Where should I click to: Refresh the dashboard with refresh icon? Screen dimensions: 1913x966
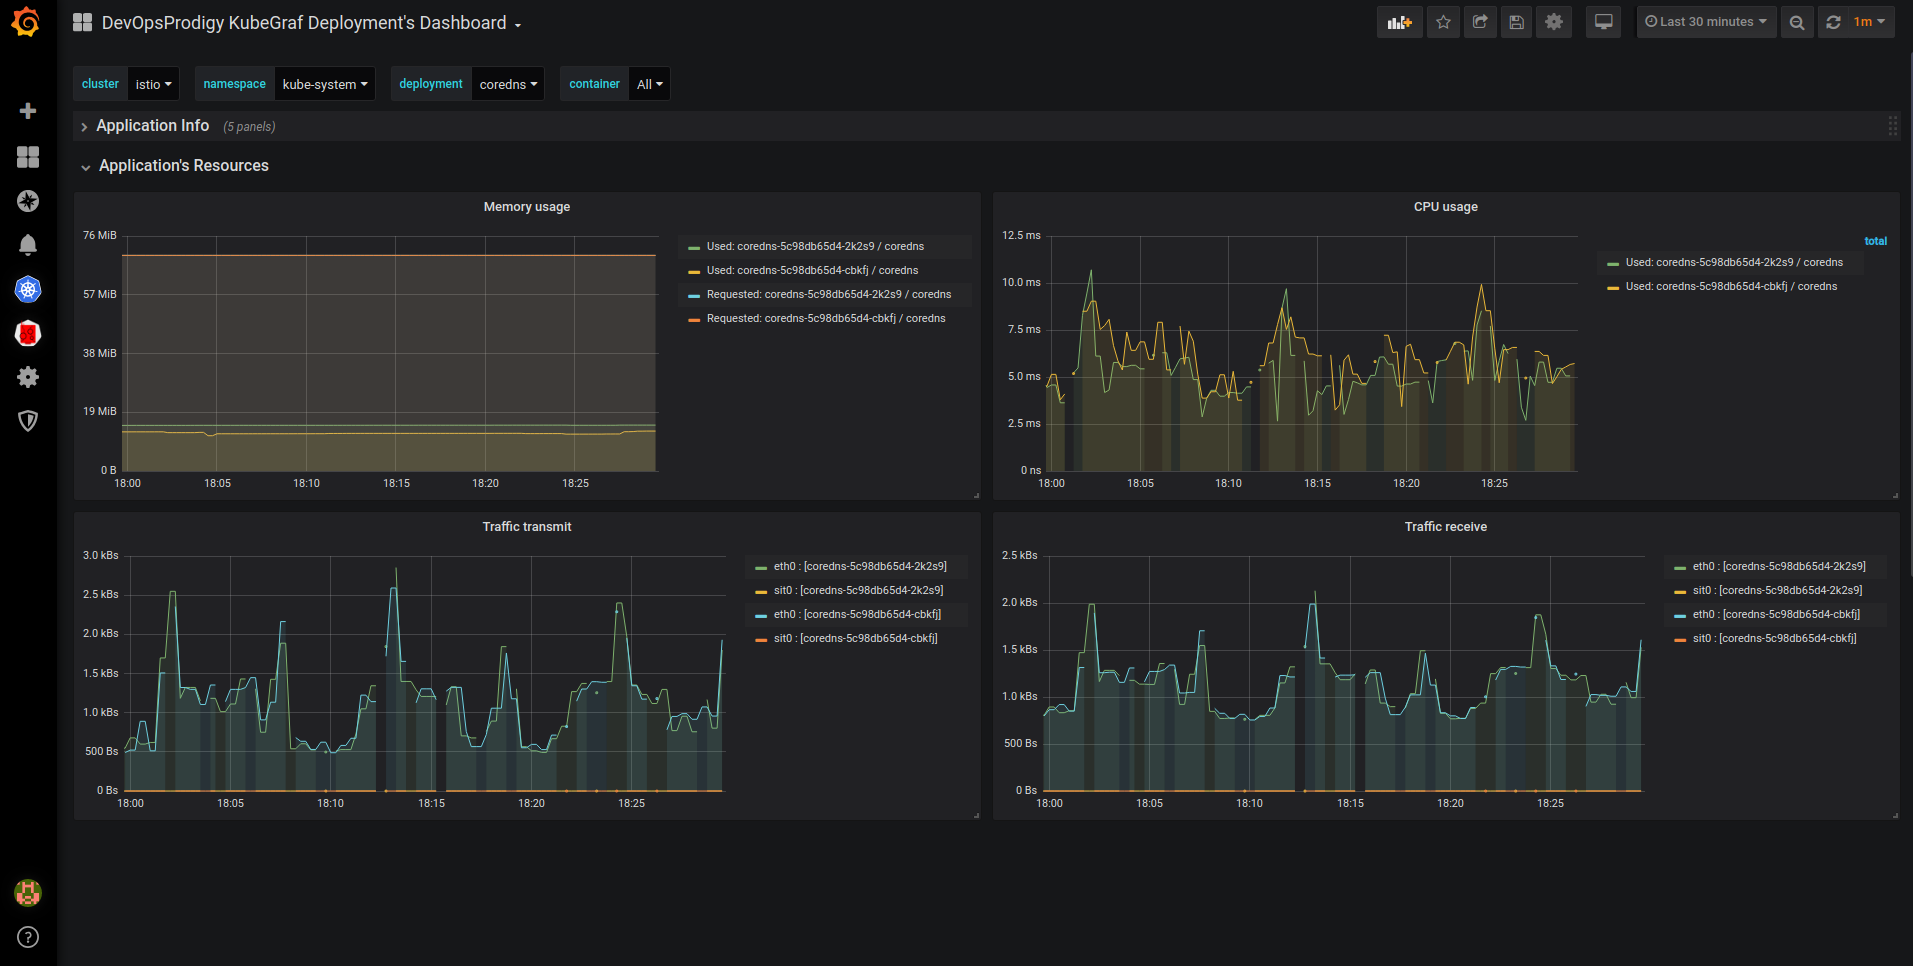pyautogui.click(x=1833, y=22)
